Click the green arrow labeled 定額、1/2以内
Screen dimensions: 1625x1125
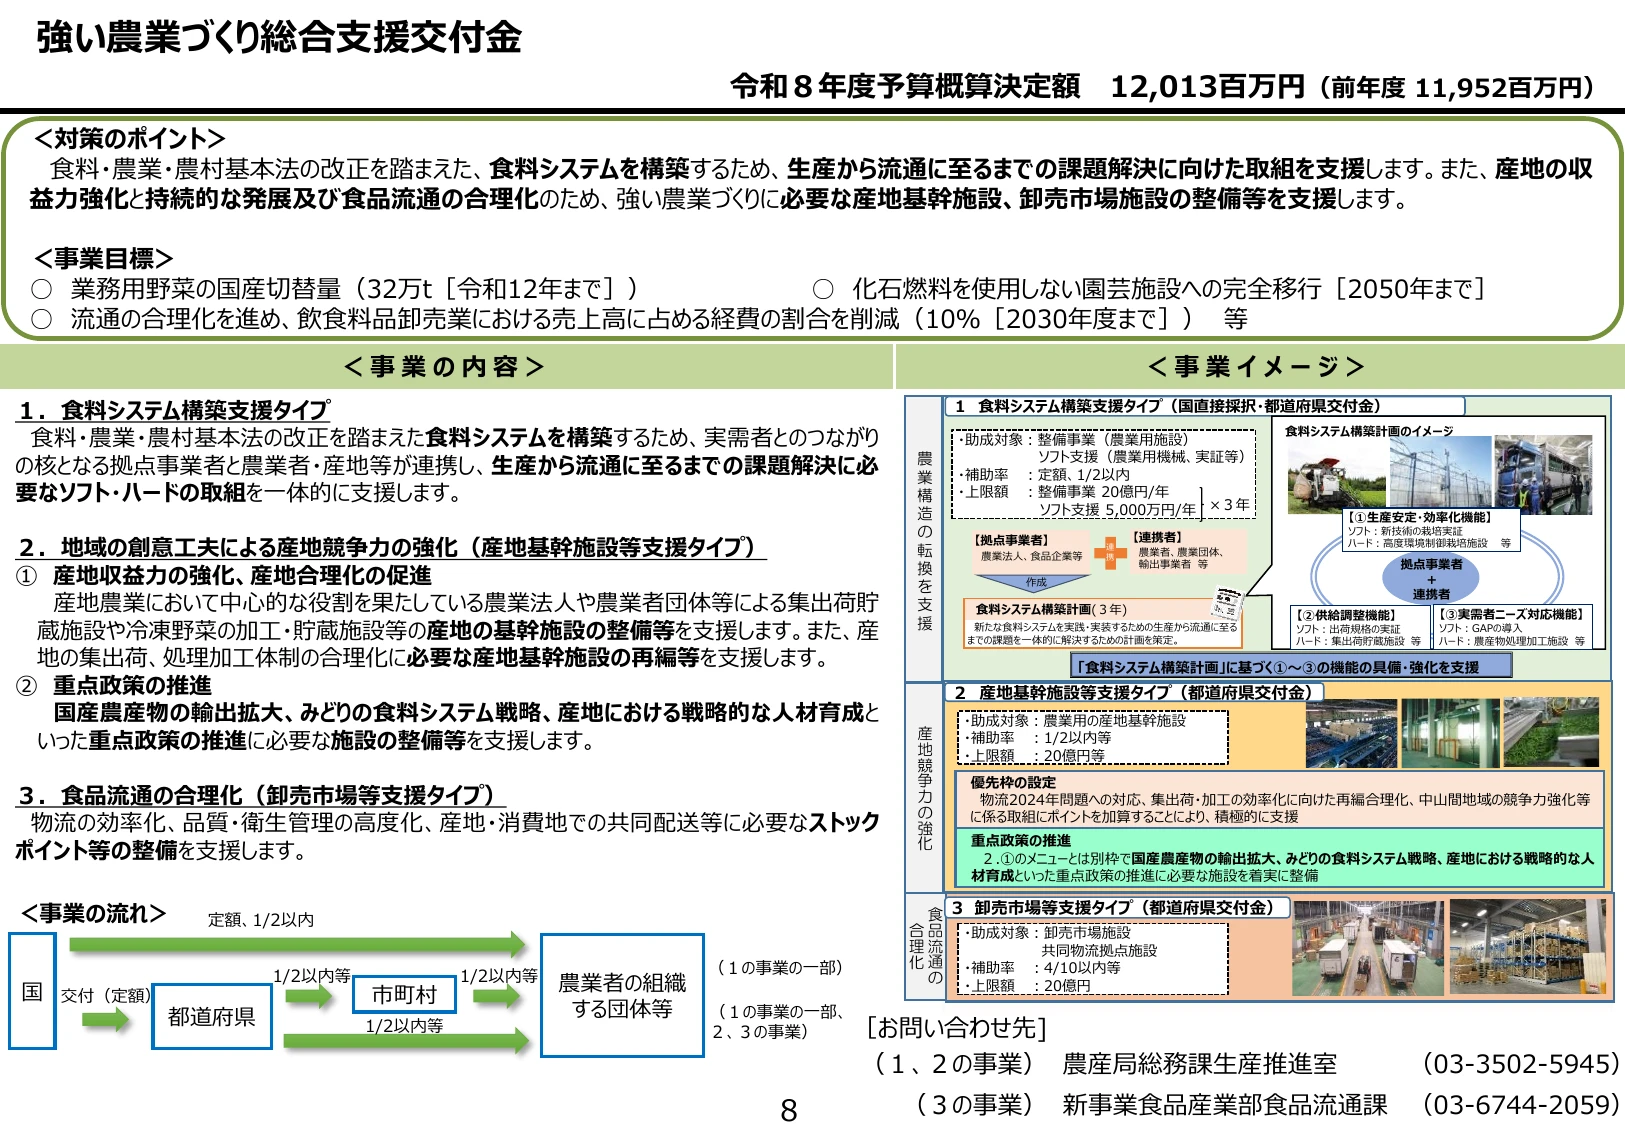[298, 943]
